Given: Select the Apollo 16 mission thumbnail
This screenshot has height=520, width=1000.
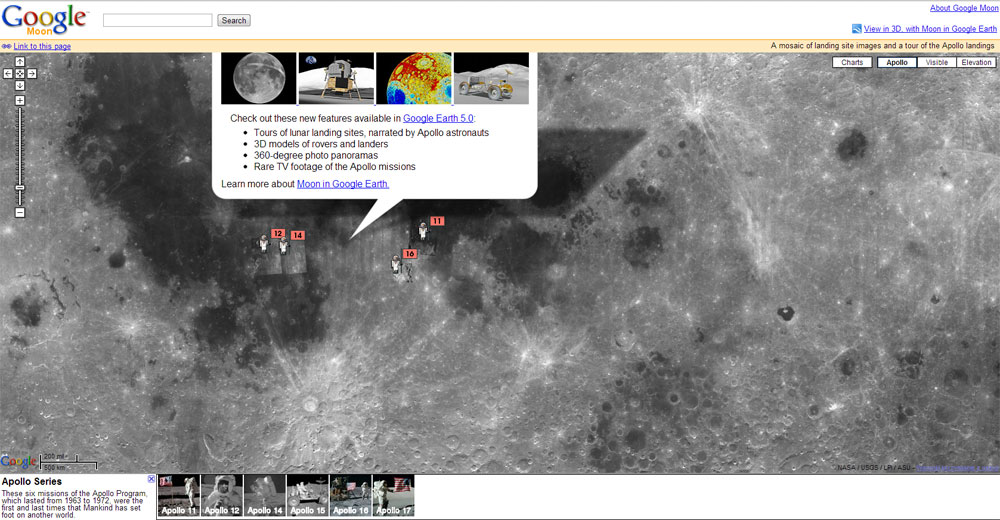Looking at the screenshot, I should pyautogui.click(x=350, y=495).
